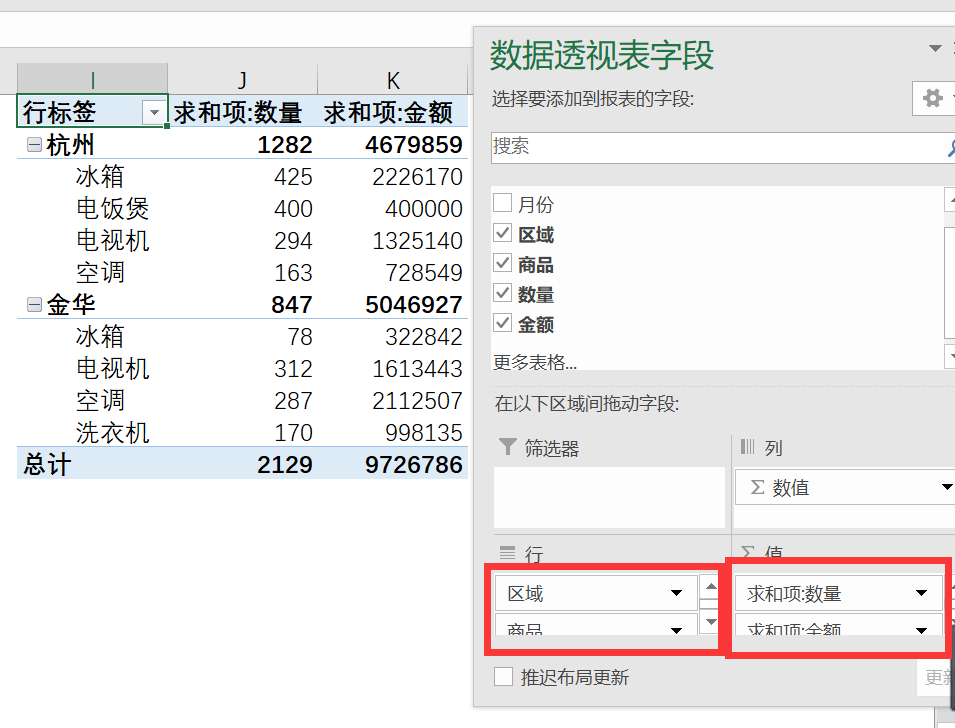Select cell with quantity 287

(x=293, y=400)
